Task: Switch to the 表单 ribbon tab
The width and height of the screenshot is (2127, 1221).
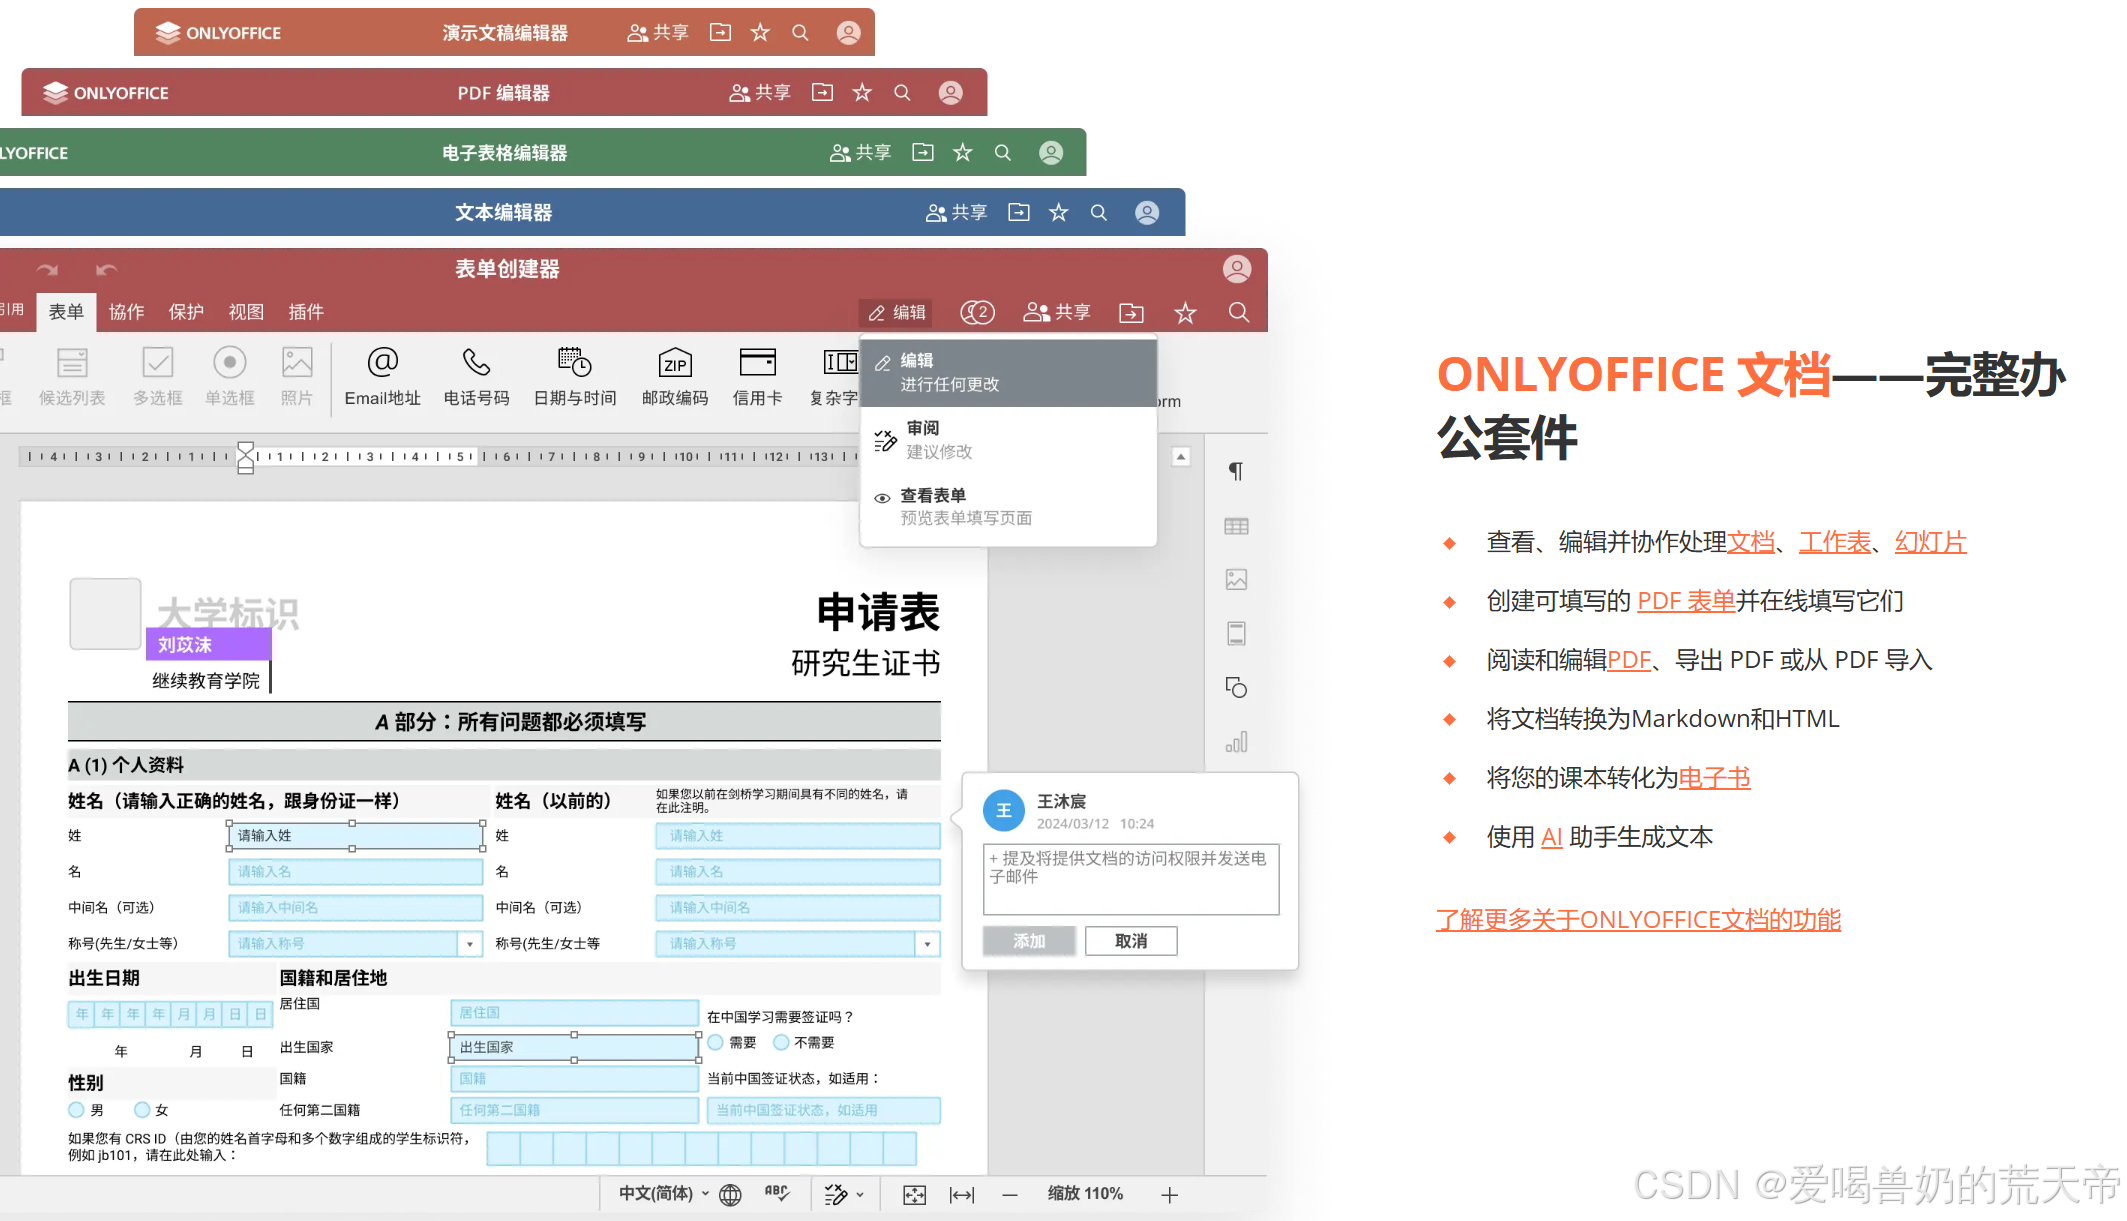Action: 66,312
